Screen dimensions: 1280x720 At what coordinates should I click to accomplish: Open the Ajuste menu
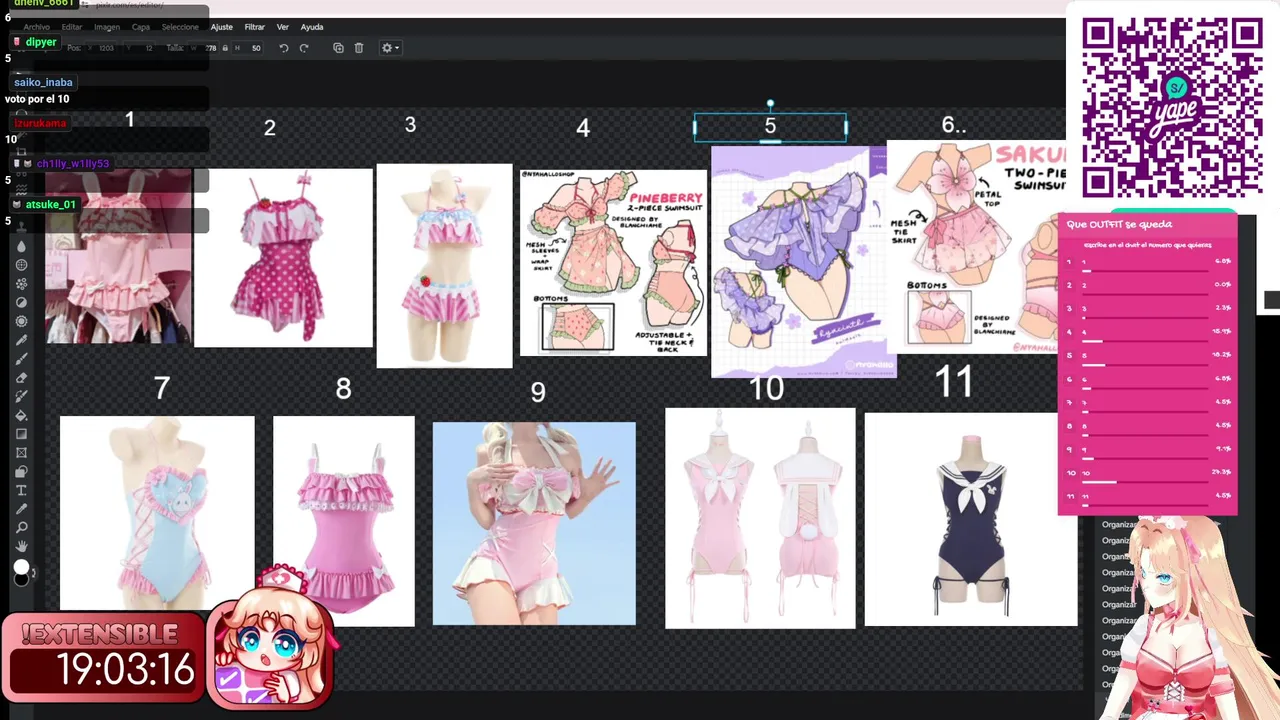coord(222,27)
